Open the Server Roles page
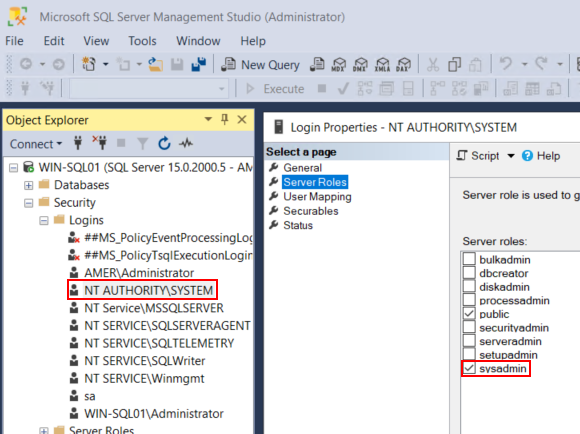This screenshot has height=434, width=580. pyautogui.click(x=315, y=182)
